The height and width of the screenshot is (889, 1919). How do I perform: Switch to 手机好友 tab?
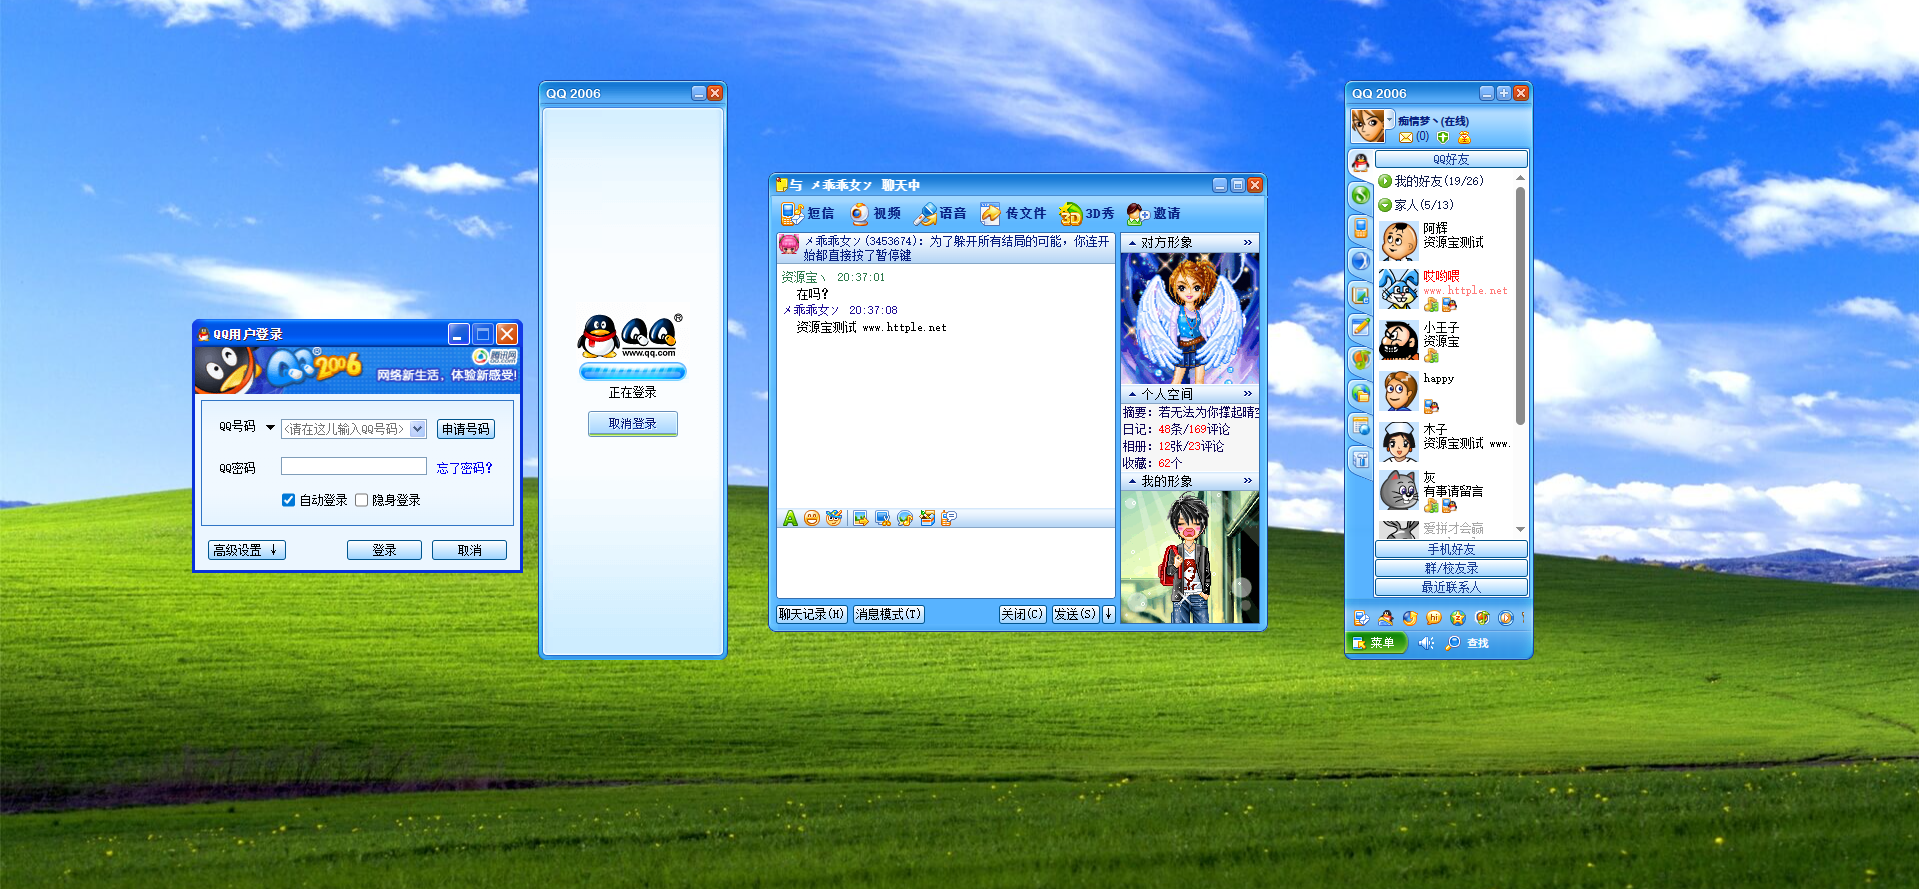[x=1451, y=549]
